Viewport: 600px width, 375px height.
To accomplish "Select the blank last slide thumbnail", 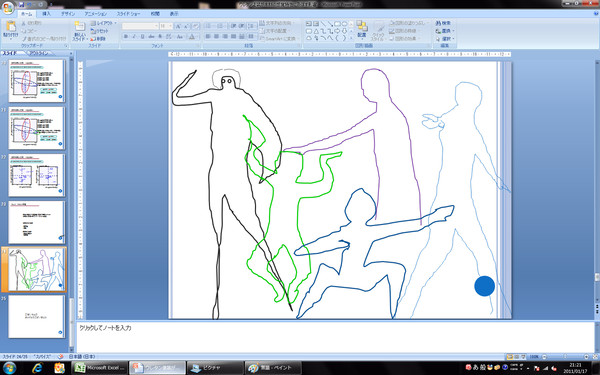I will click(x=36, y=316).
